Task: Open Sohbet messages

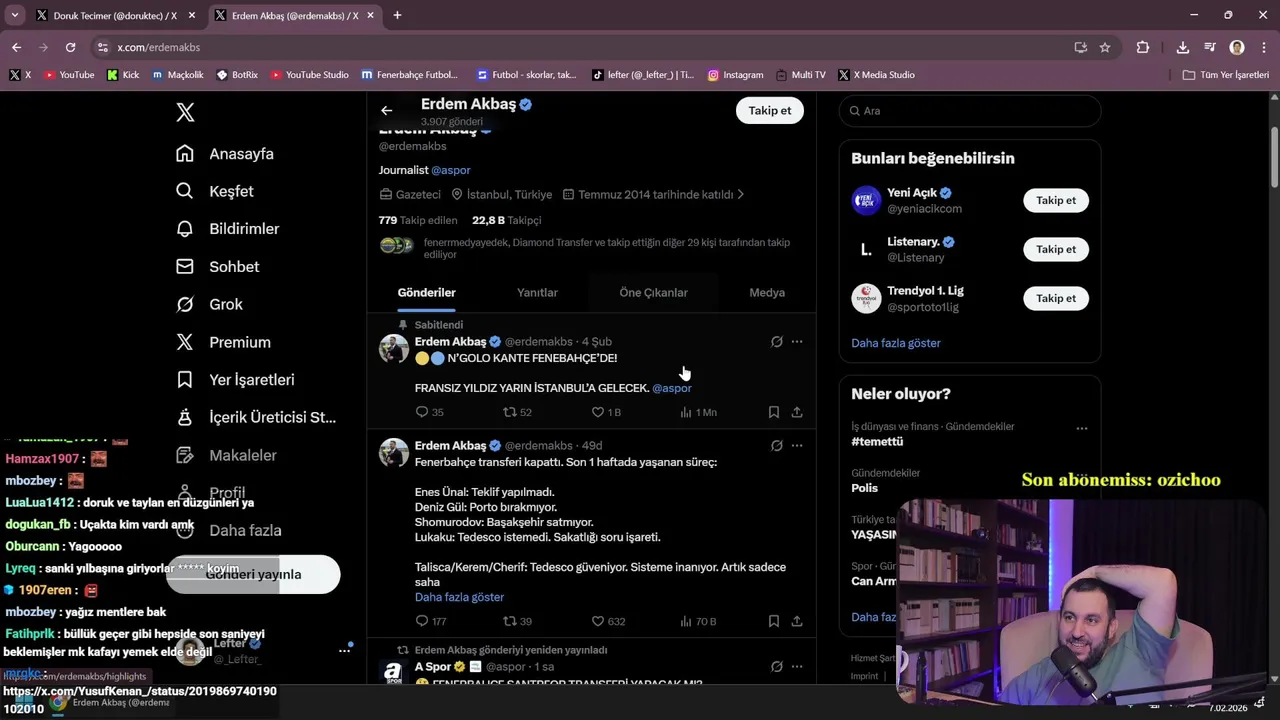Action: 217,267
